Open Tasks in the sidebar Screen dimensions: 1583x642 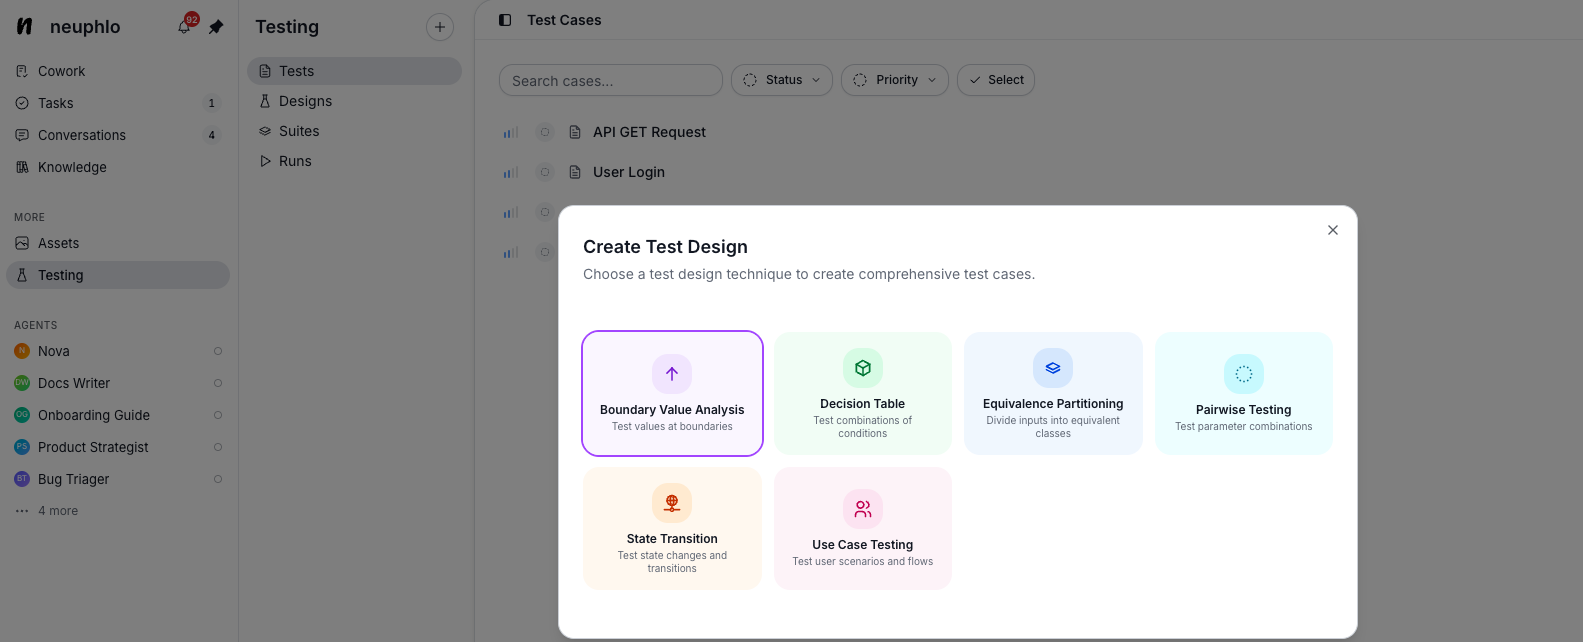pos(118,103)
